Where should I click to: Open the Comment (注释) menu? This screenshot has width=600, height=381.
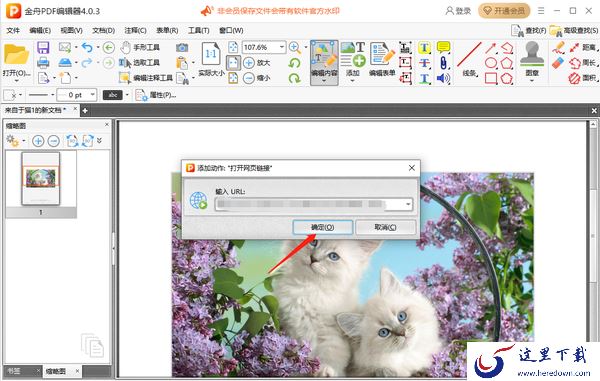point(135,30)
